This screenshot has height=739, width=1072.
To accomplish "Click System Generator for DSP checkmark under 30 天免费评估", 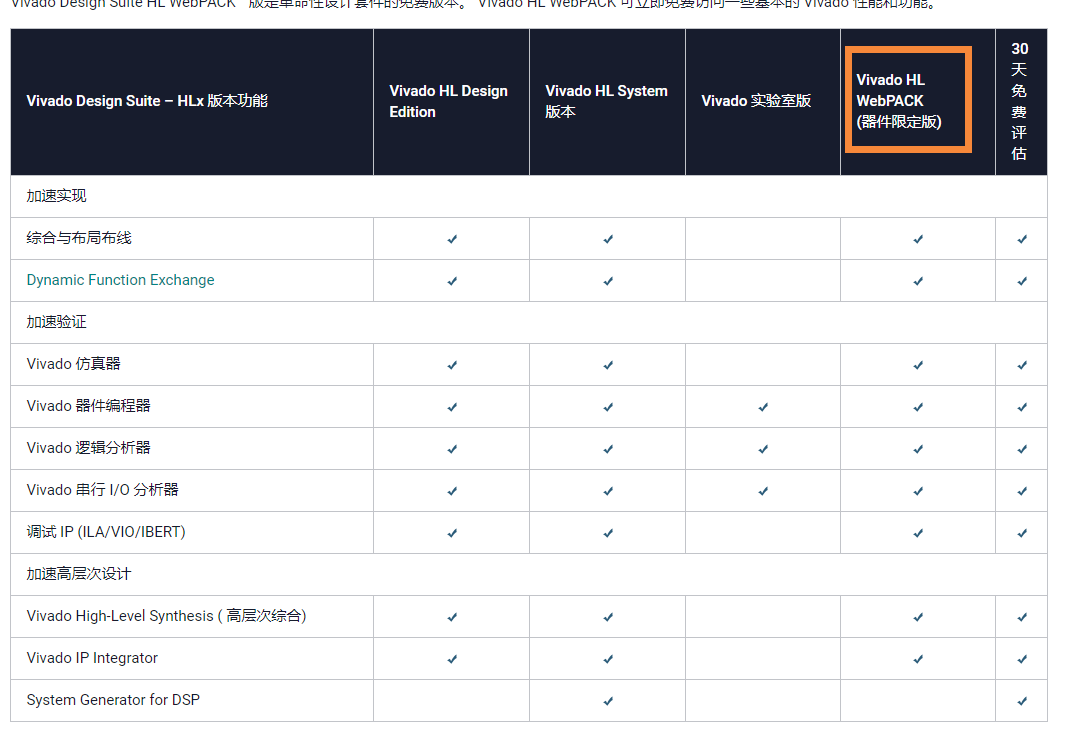I will click(x=1022, y=701).
